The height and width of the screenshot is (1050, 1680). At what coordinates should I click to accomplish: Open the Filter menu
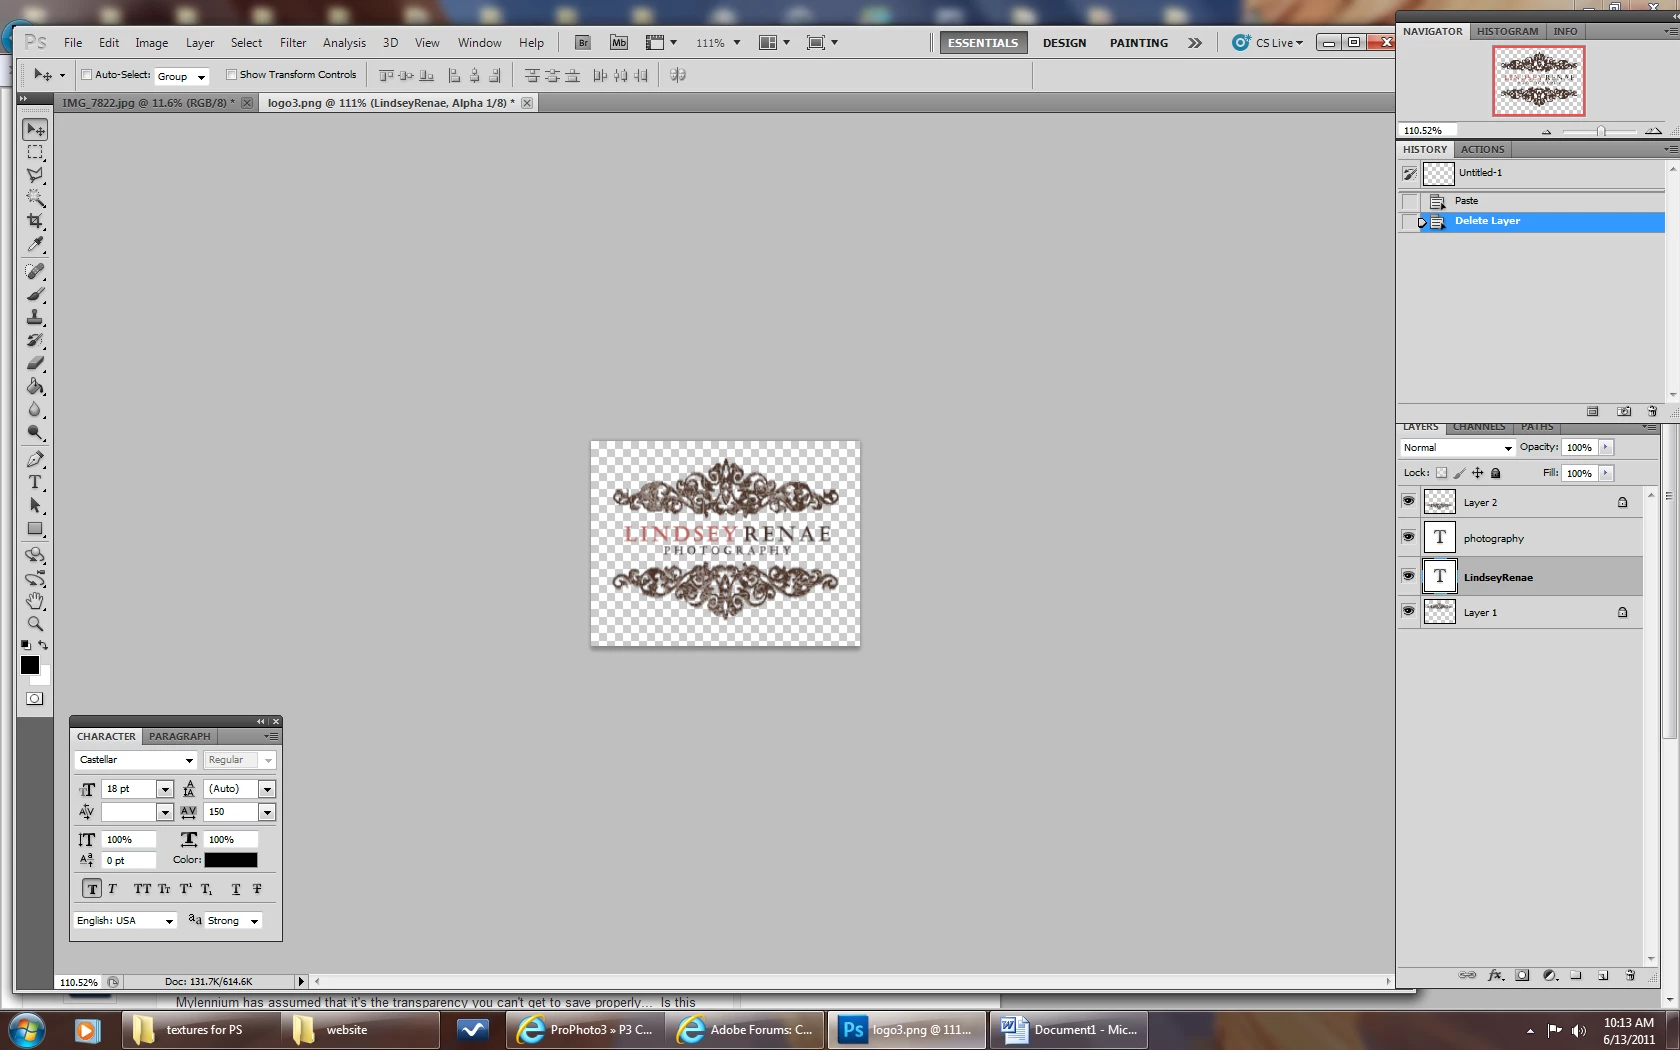click(x=293, y=43)
